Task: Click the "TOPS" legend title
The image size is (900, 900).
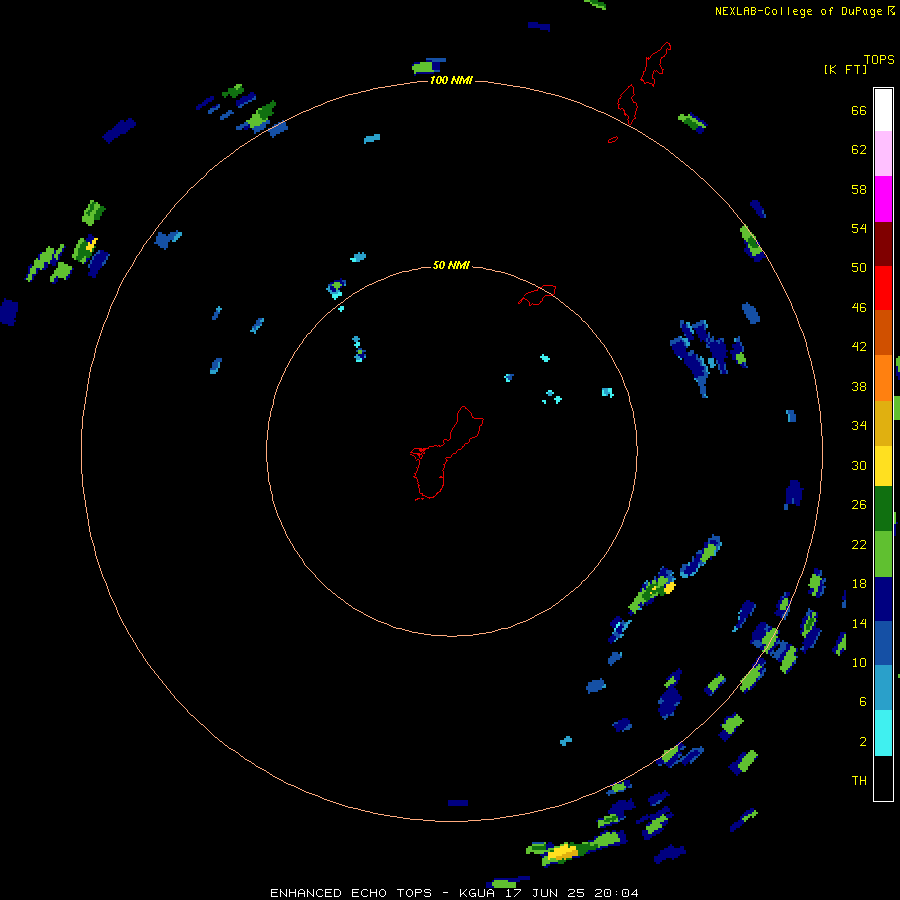Action: 879,60
